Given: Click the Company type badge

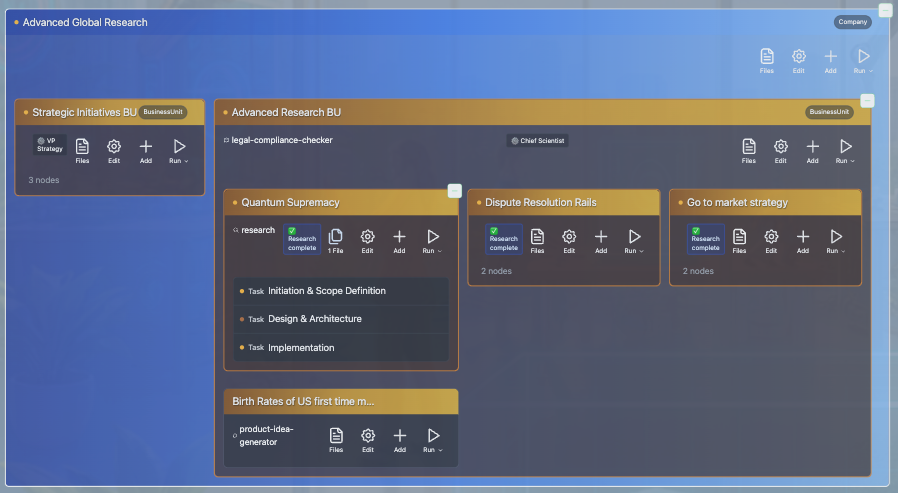Looking at the screenshot, I should (852, 22).
